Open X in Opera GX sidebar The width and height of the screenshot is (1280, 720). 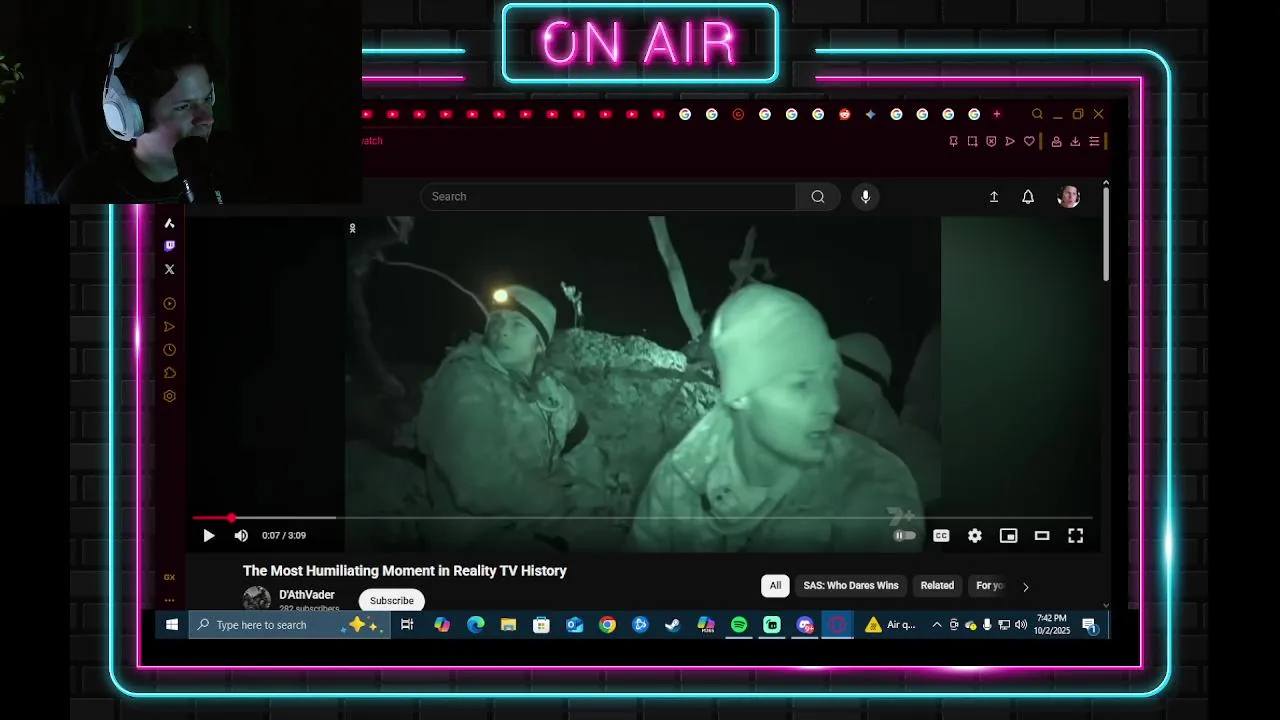point(169,269)
